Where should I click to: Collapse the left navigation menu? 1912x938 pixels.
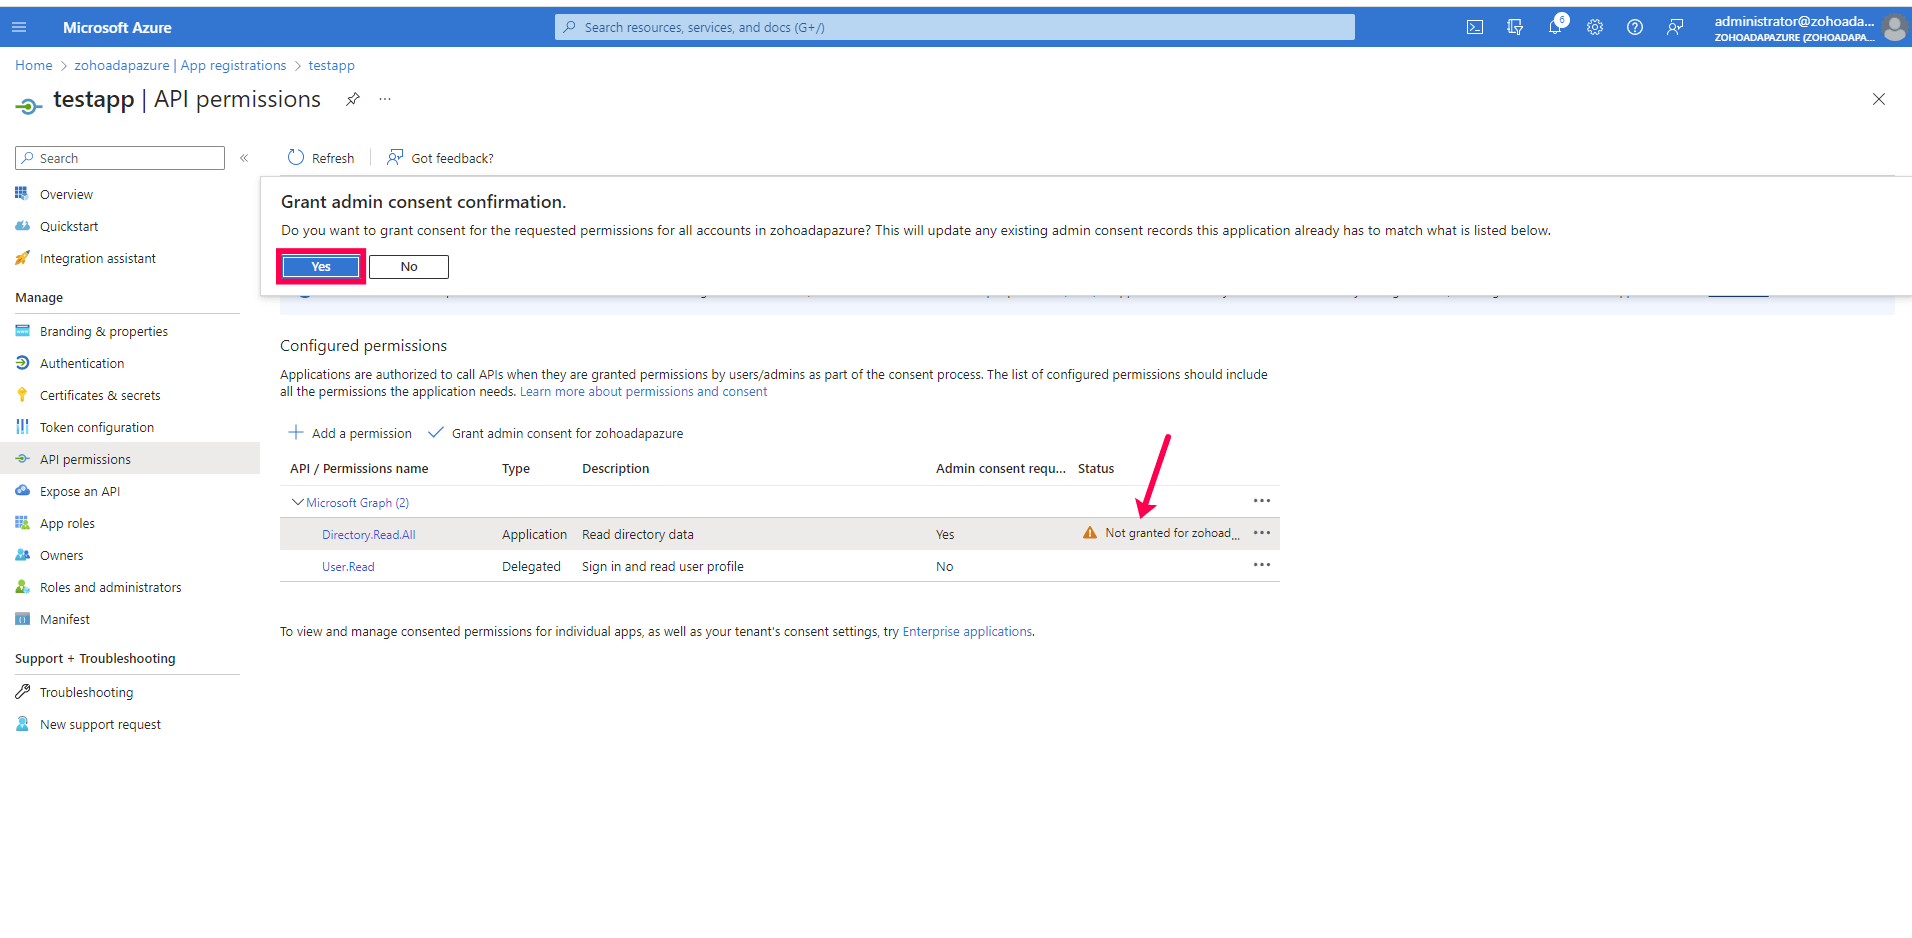tap(244, 158)
